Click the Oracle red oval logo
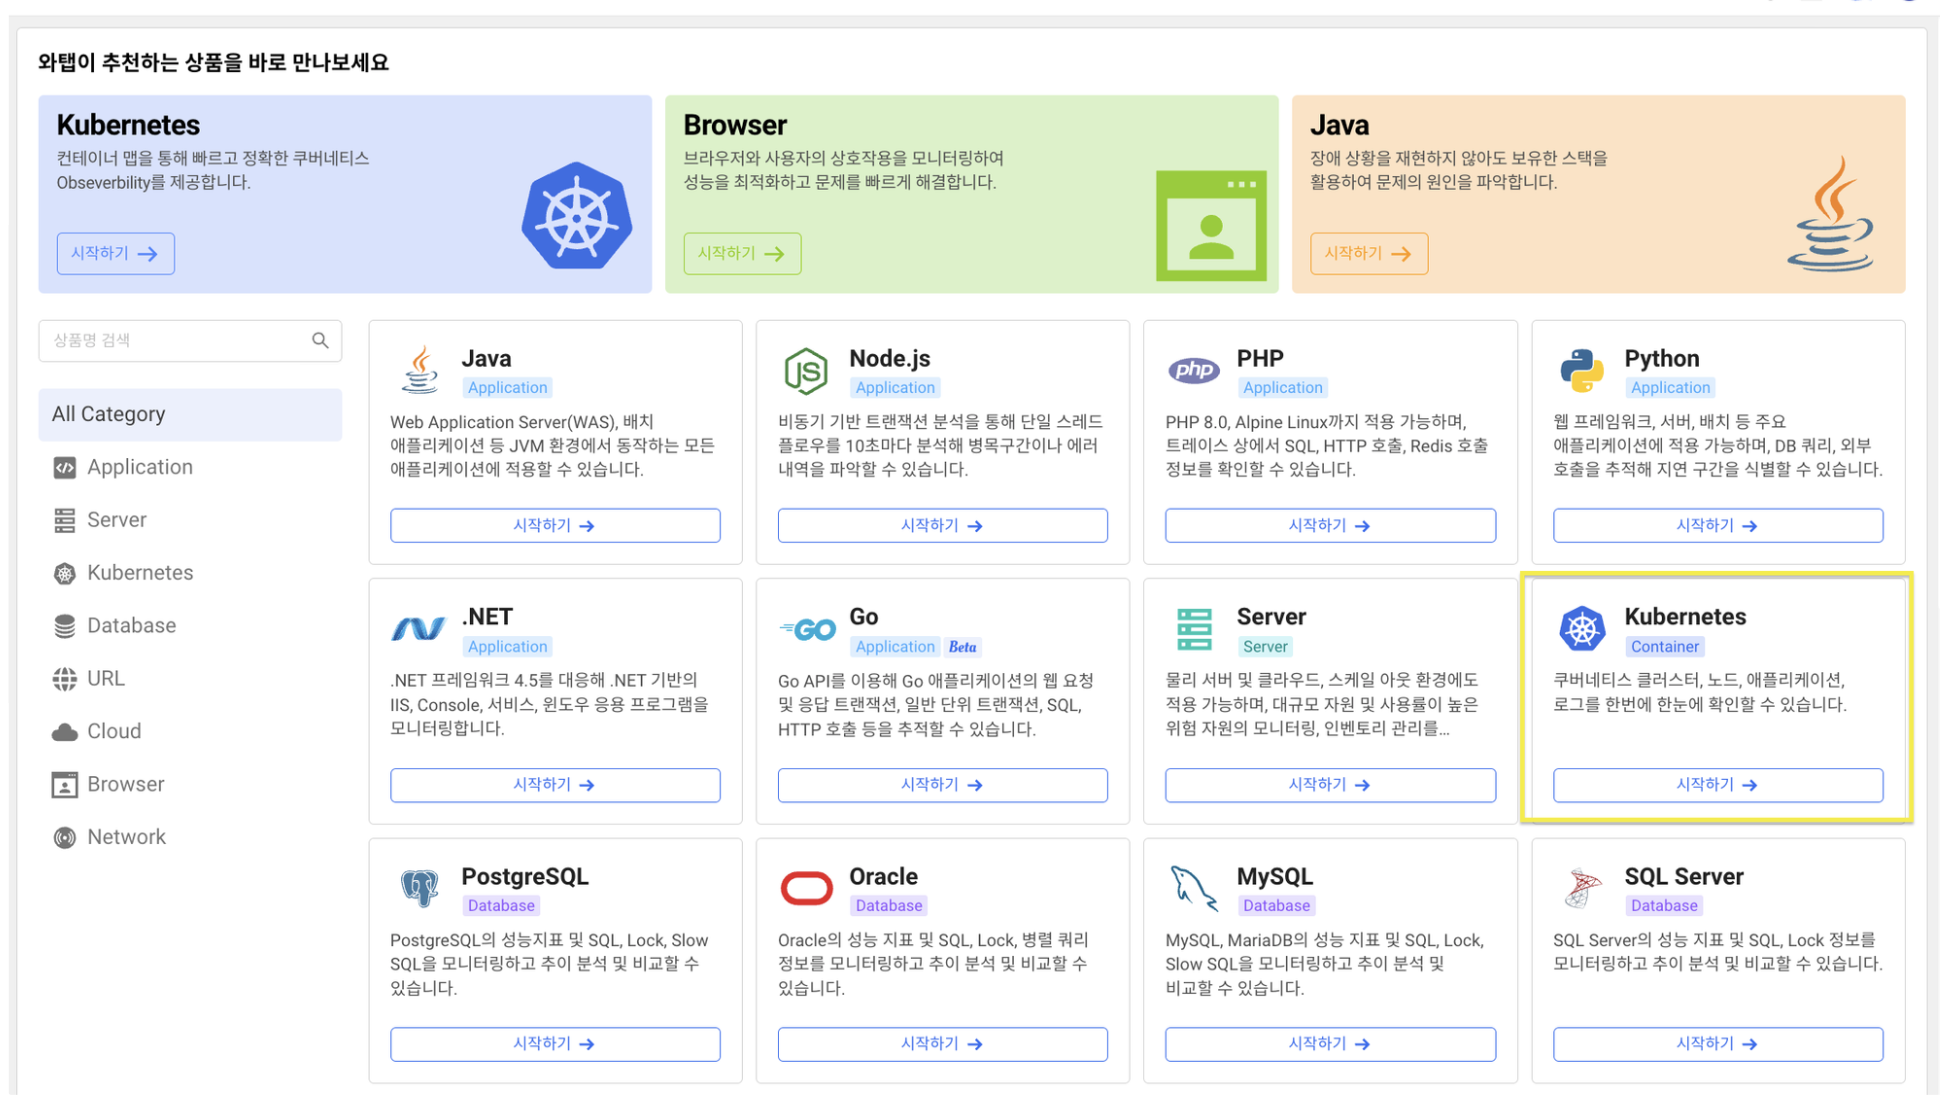Image resolution: width=1940 pixels, height=1096 pixels. [x=806, y=888]
